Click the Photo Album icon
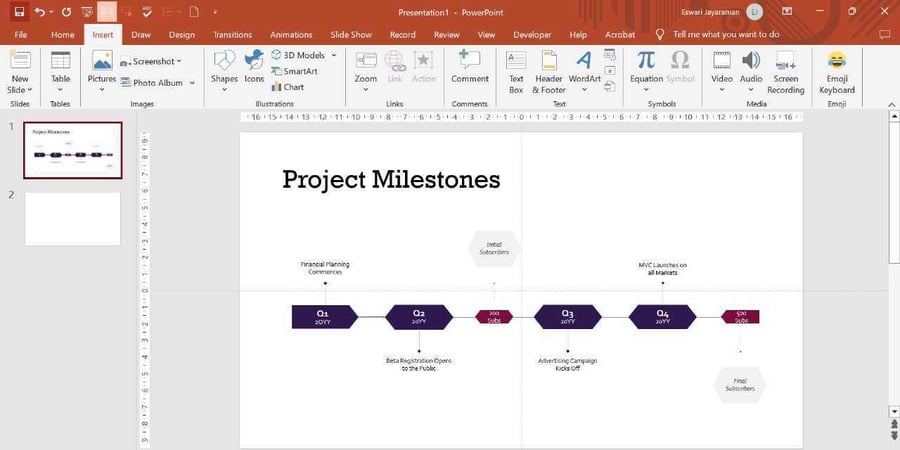The image size is (900, 450). click(126, 83)
